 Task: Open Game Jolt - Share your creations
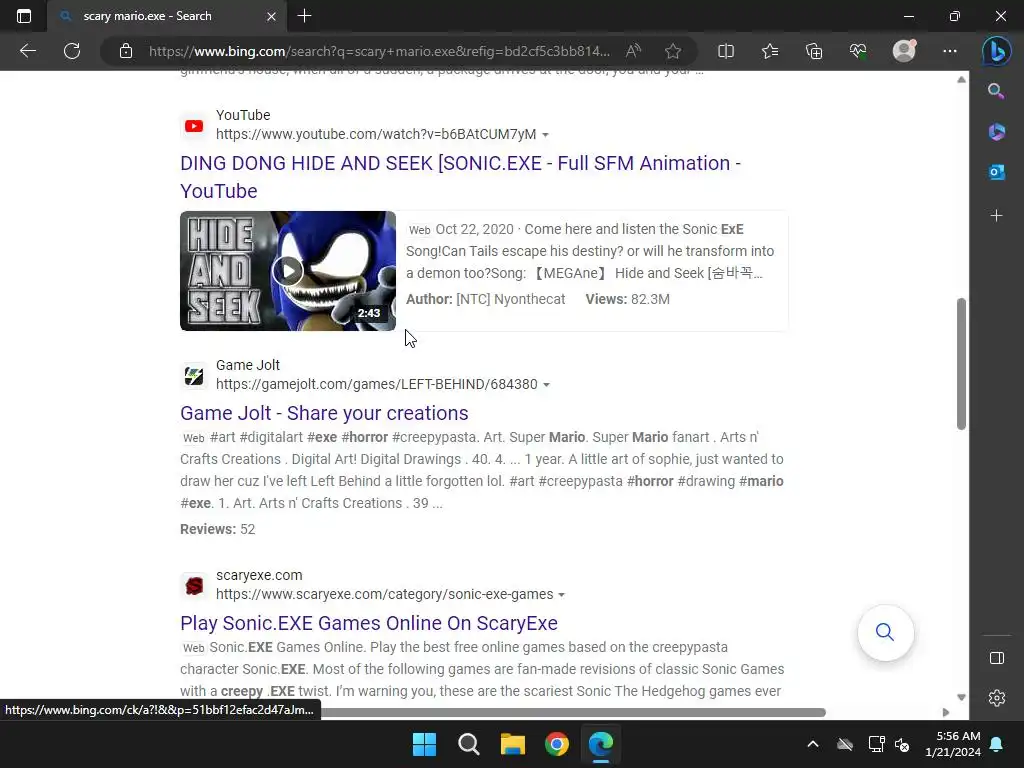click(x=324, y=413)
